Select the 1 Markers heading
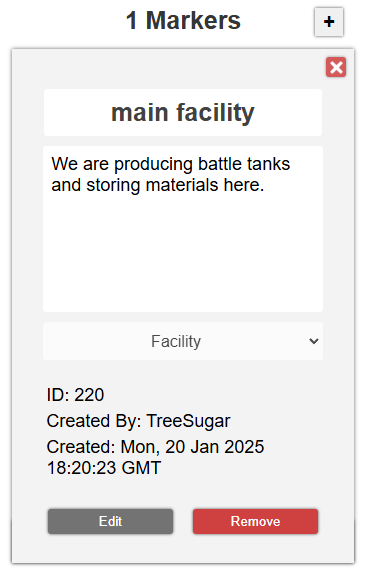The image size is (368, 574). pyautogui.click(x=183, y=20)
